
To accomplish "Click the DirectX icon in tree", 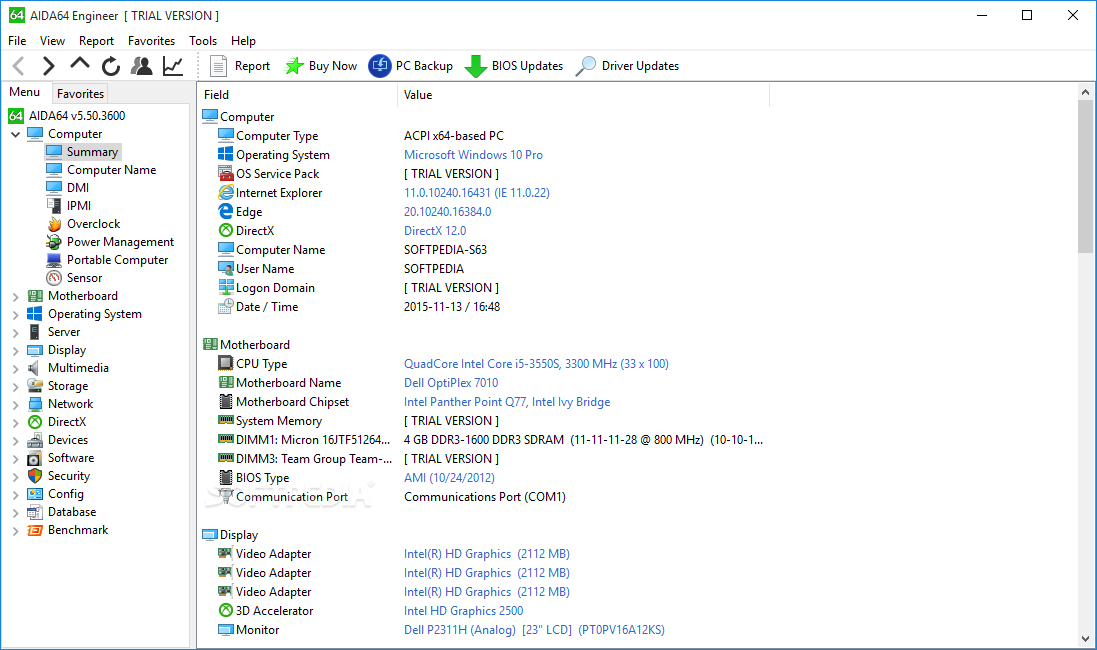I will tap(35, 422).
